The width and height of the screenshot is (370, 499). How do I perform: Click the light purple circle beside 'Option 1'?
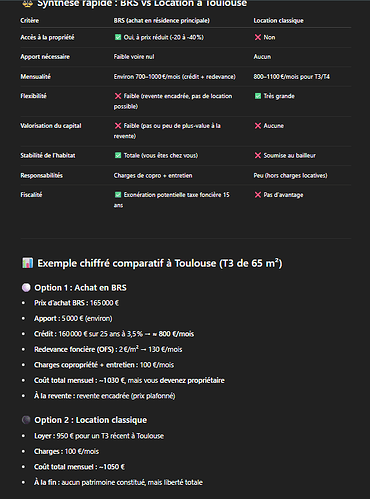coord(26,288)
